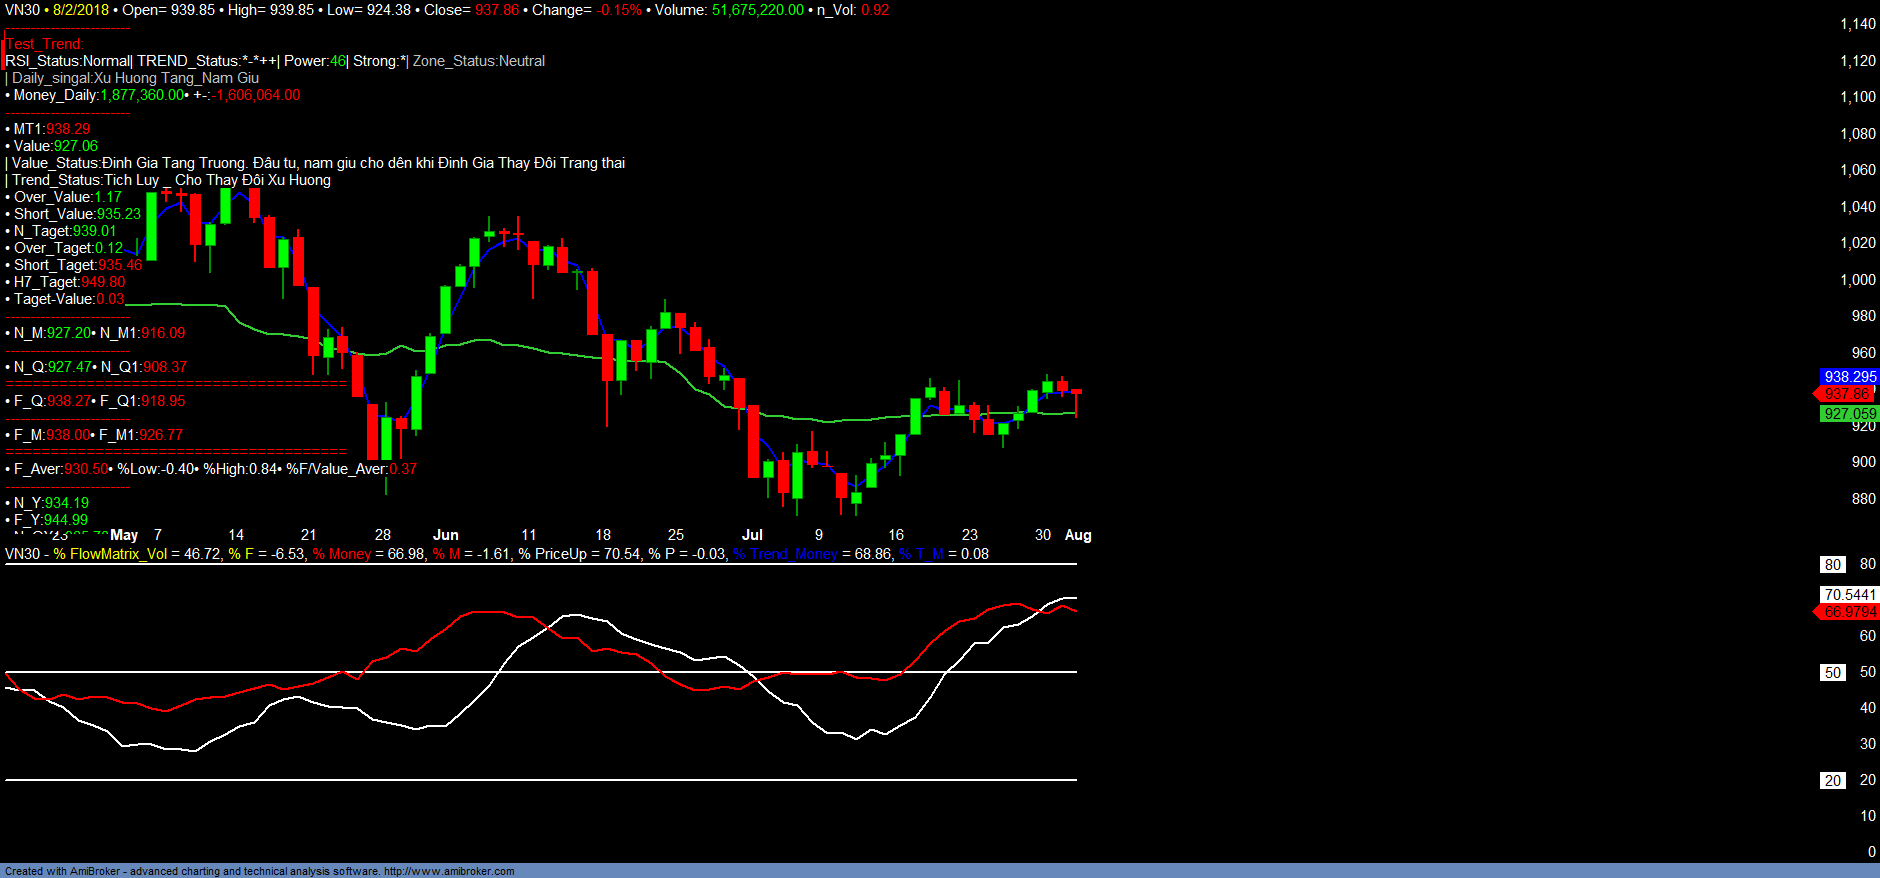Click the % FlowMatrix_Vol indicator title
The height and width of the screenshot is (878, 1880).
[x=110, y=554]
